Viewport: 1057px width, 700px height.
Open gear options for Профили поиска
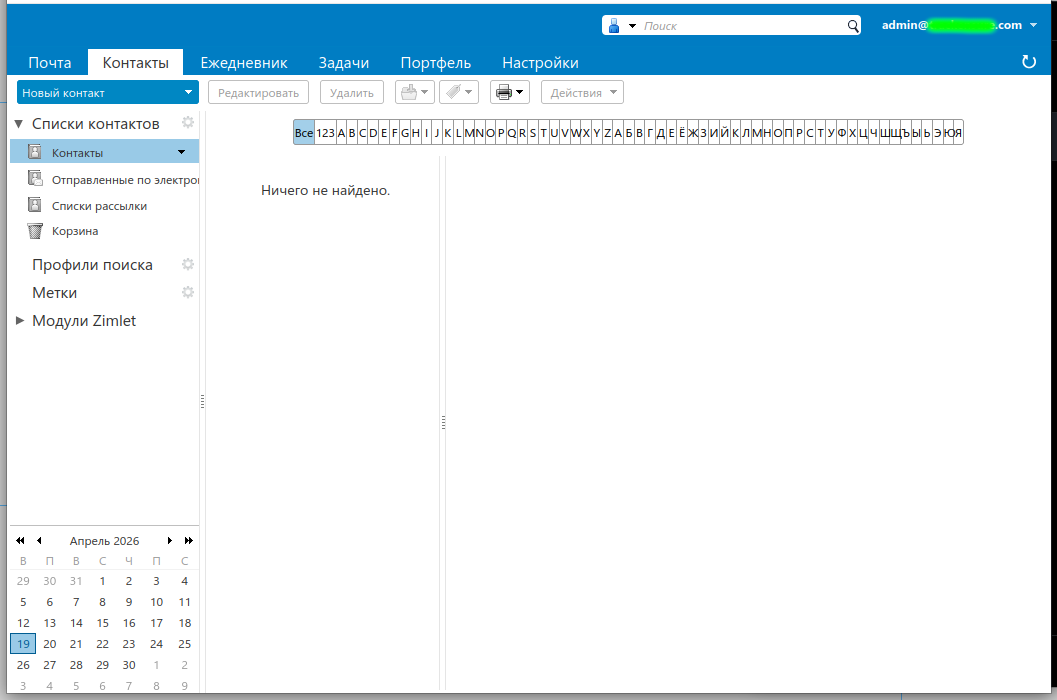(x=188, y=264)
